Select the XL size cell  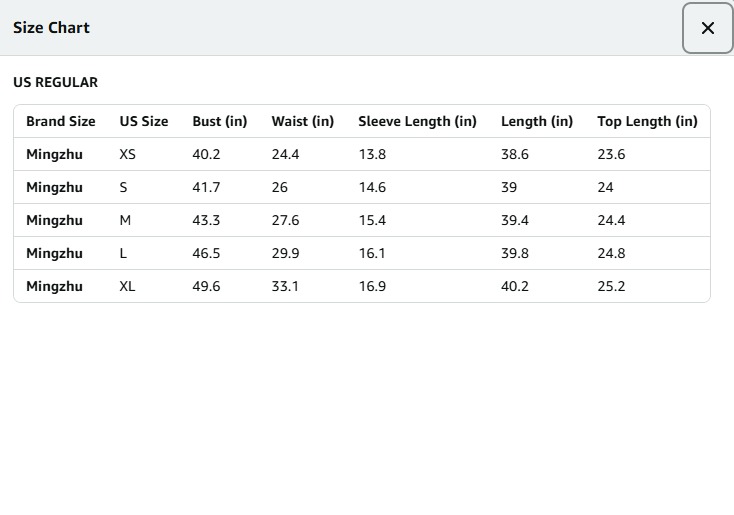point(127,286)
